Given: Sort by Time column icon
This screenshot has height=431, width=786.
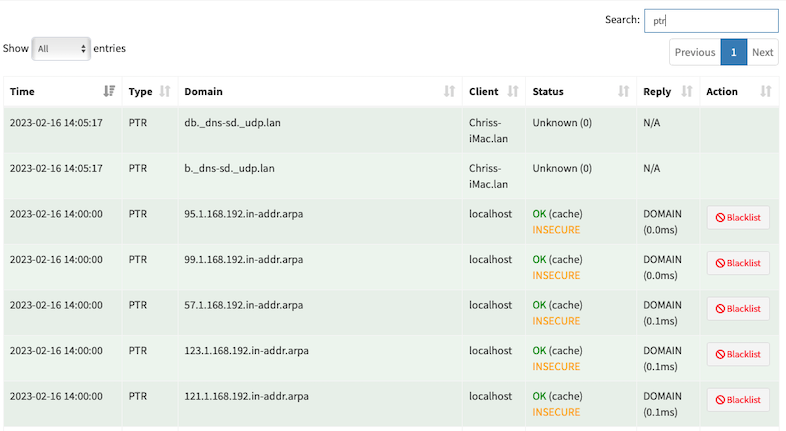Looking at the screenshot, I should point(109,91).
